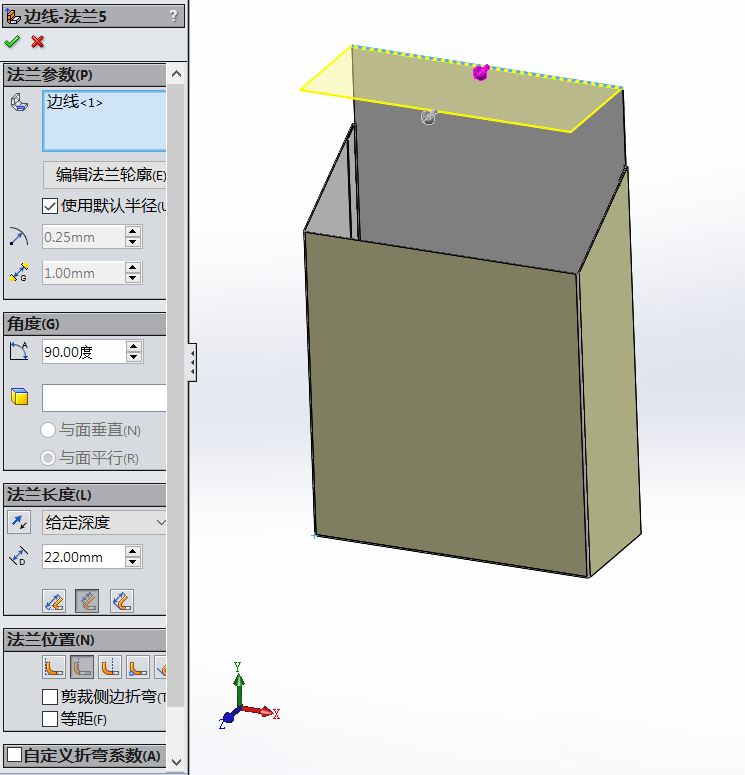Collapse the 法兰位置(N) section header
Screen dimensions: 745x775
(x=85, y=640)
